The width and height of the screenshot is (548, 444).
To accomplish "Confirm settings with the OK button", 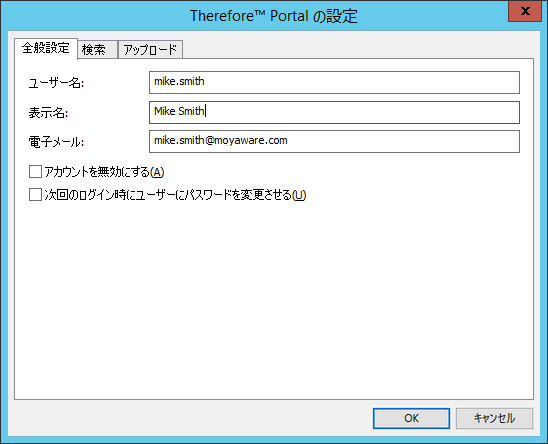I will pos(411,418).
